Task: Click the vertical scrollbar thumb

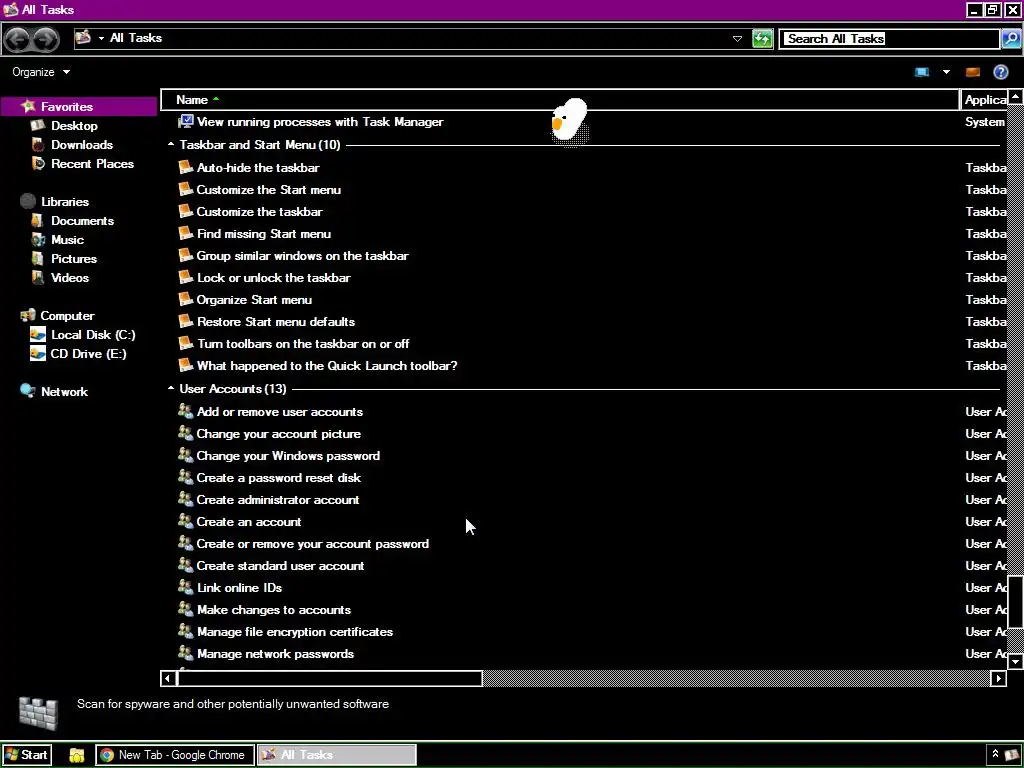Action: [x=1015, y=601]
